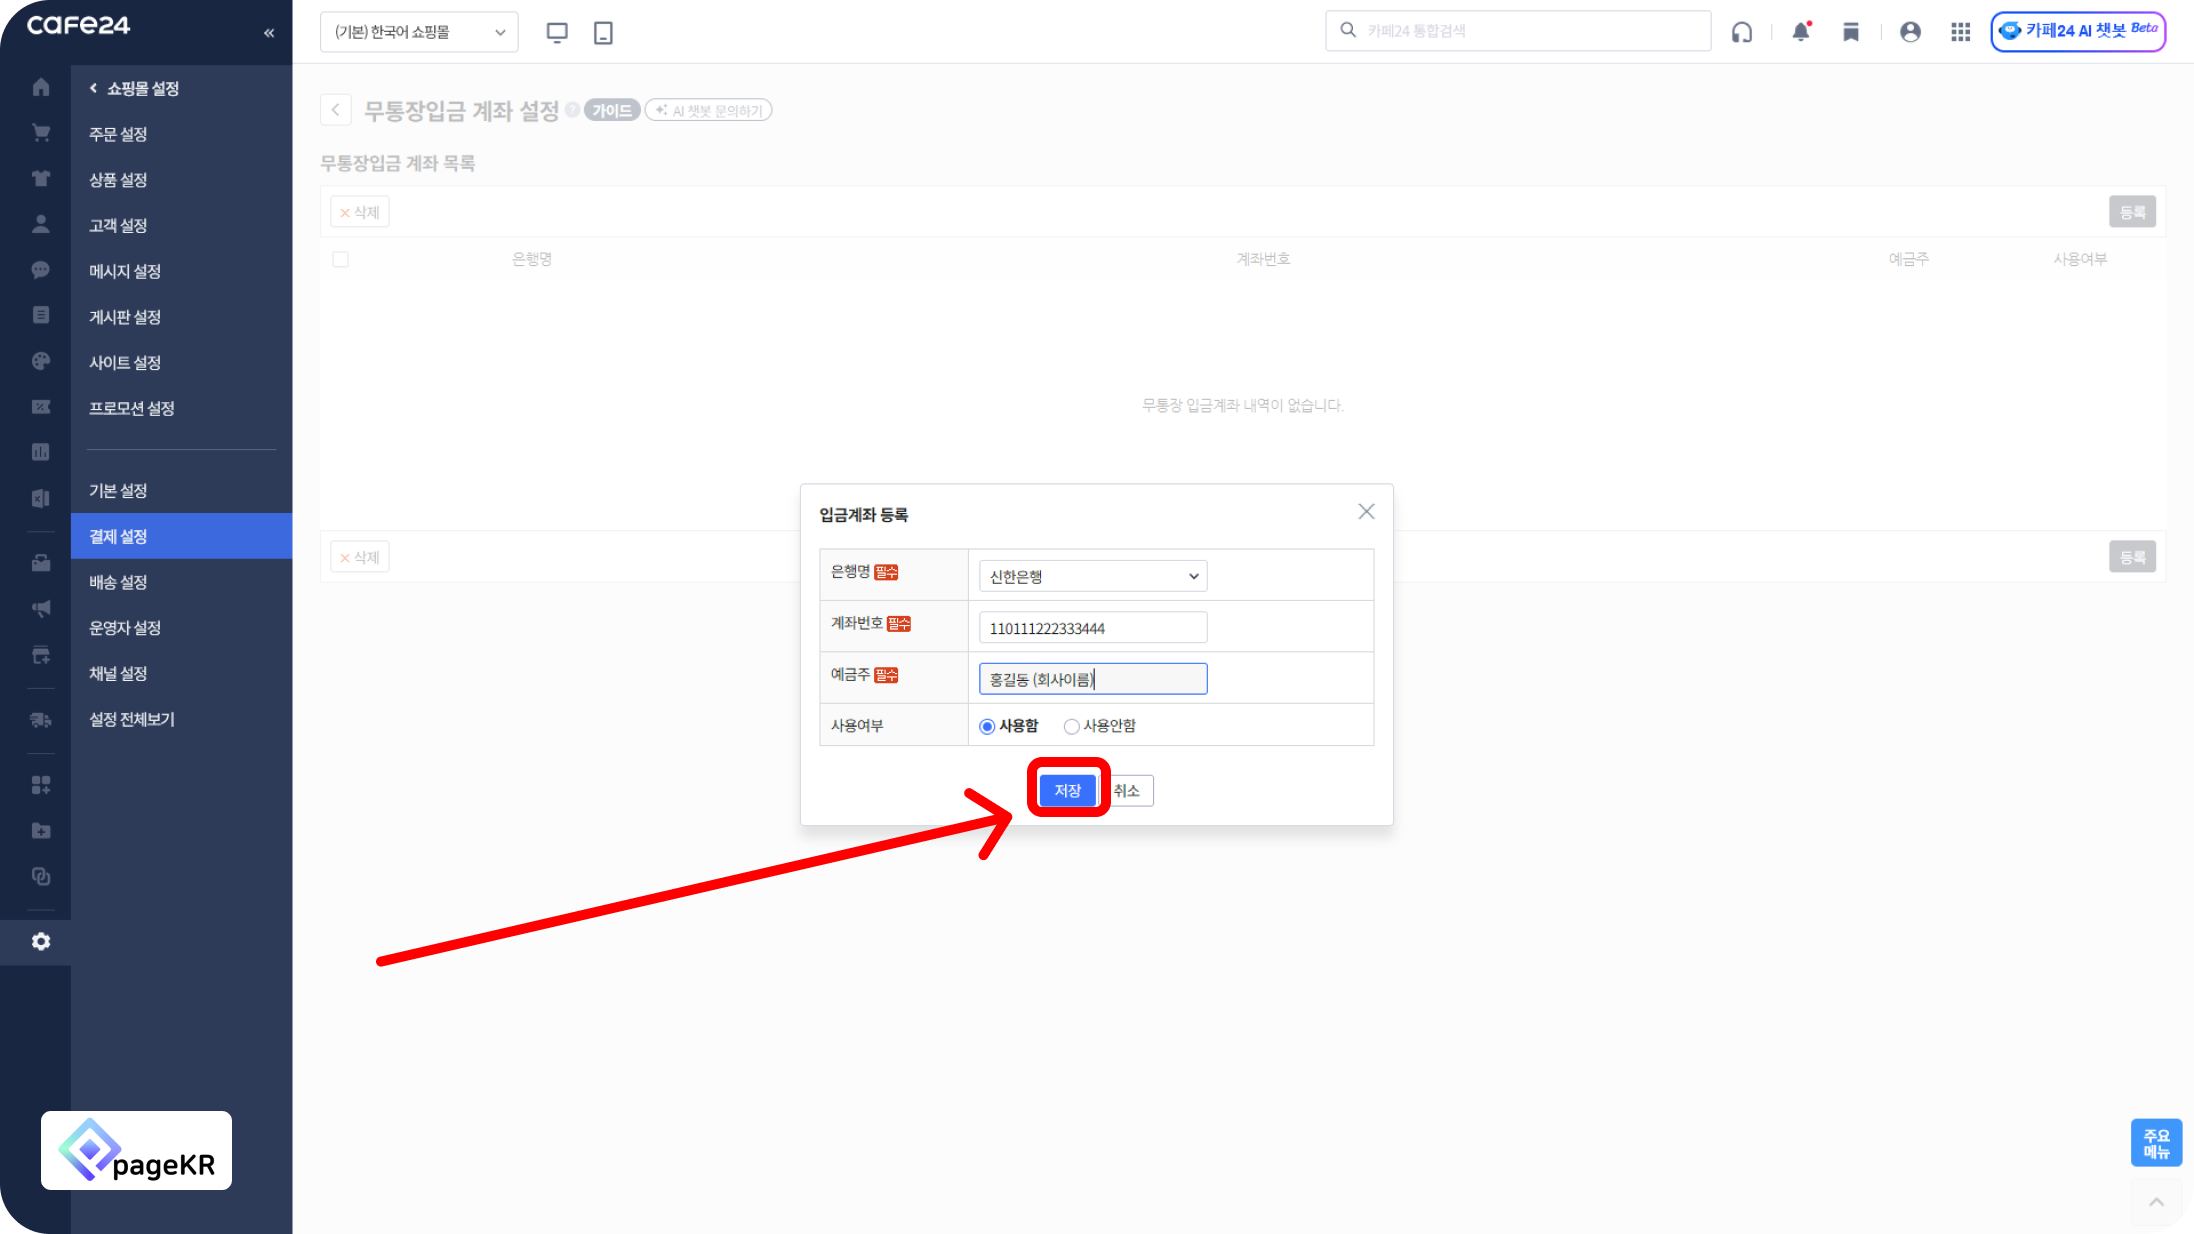
Task: Select the 사용안함 radio button
Action: [x=1071, y=726]
